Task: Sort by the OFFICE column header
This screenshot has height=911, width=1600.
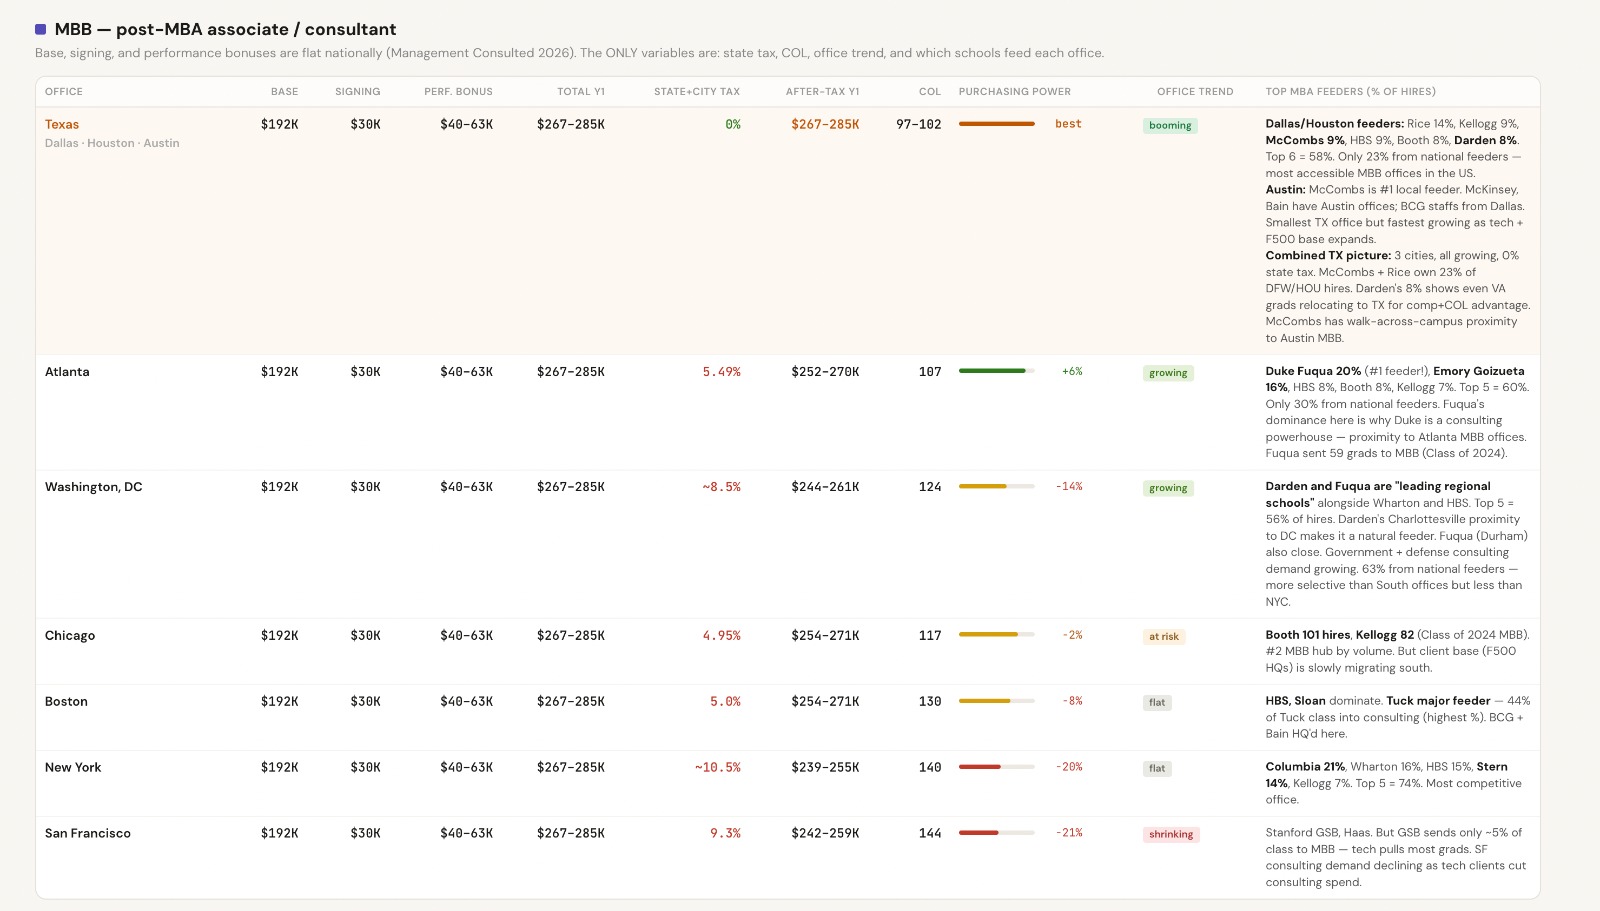Action: pyautogui.click(x=64, y=92)
